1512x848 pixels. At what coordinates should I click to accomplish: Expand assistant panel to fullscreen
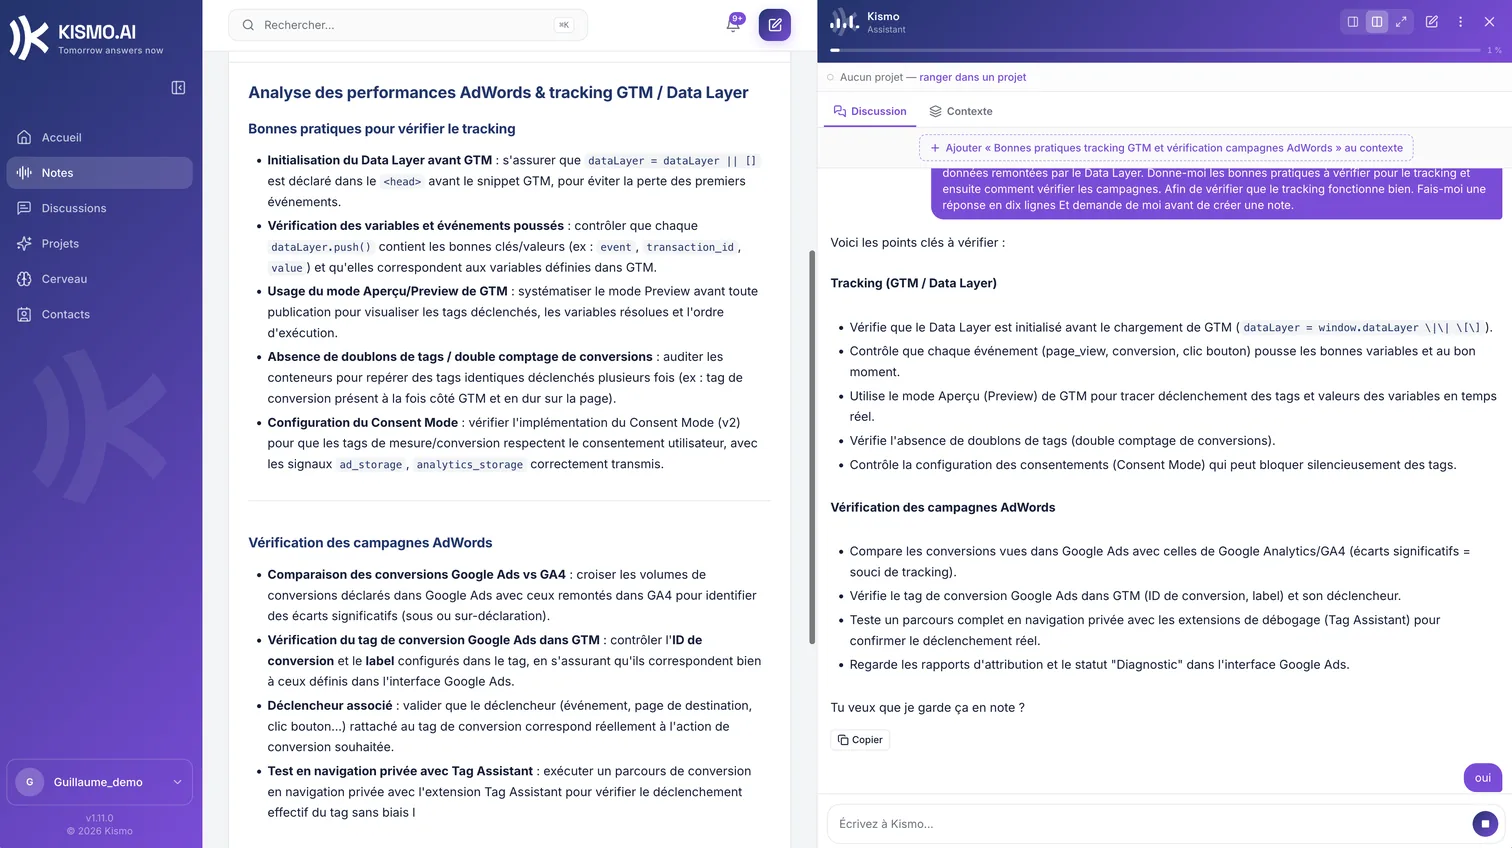click(1401, 22)
